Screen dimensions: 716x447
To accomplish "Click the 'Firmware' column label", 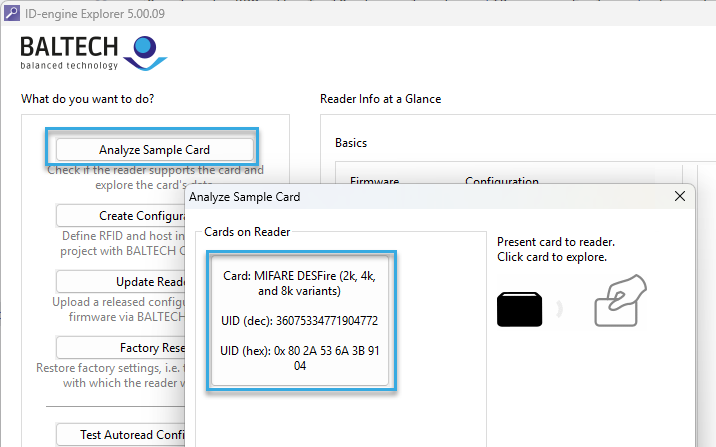I will [374, 181].
